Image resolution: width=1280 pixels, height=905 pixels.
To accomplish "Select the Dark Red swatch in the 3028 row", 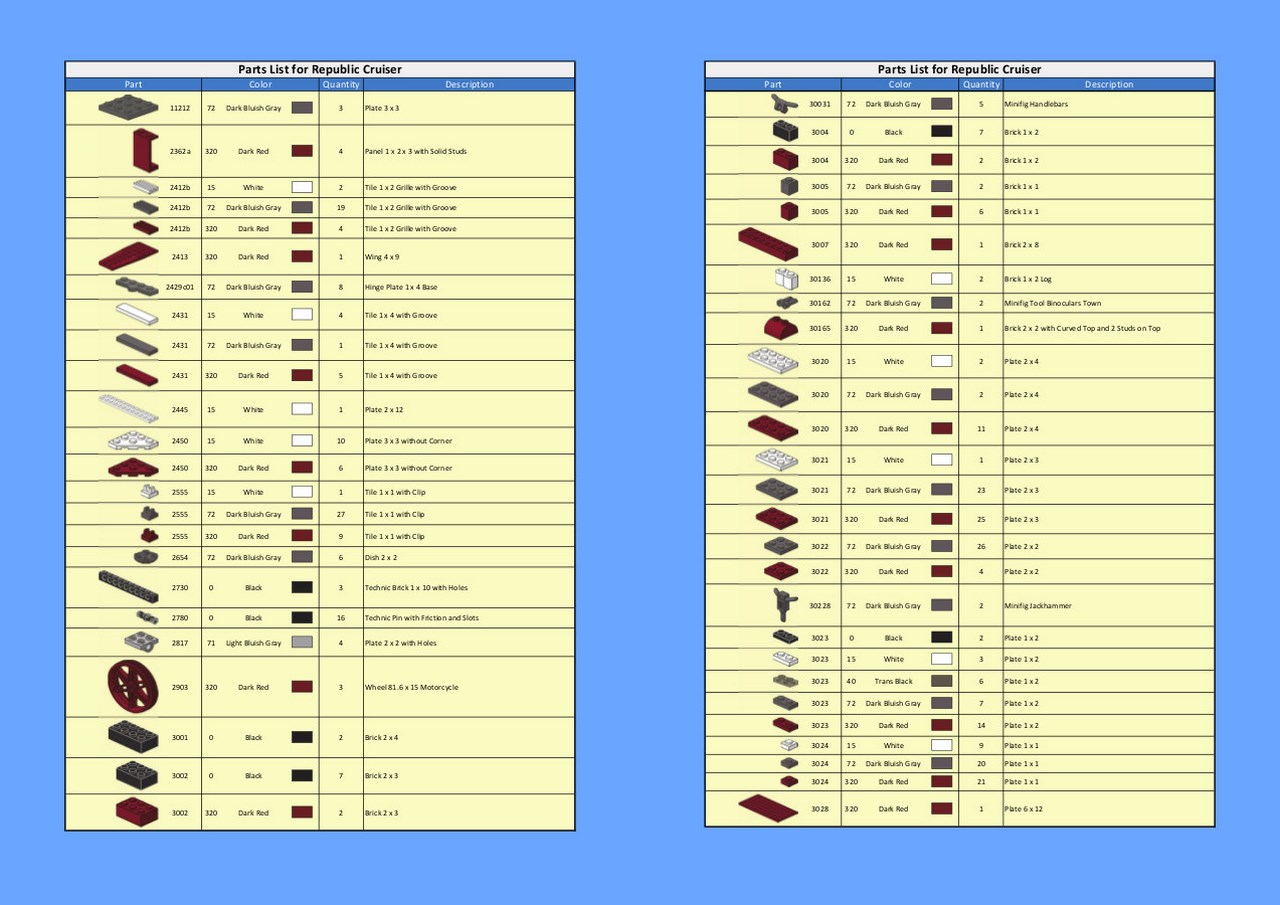I will pos(942,808).
